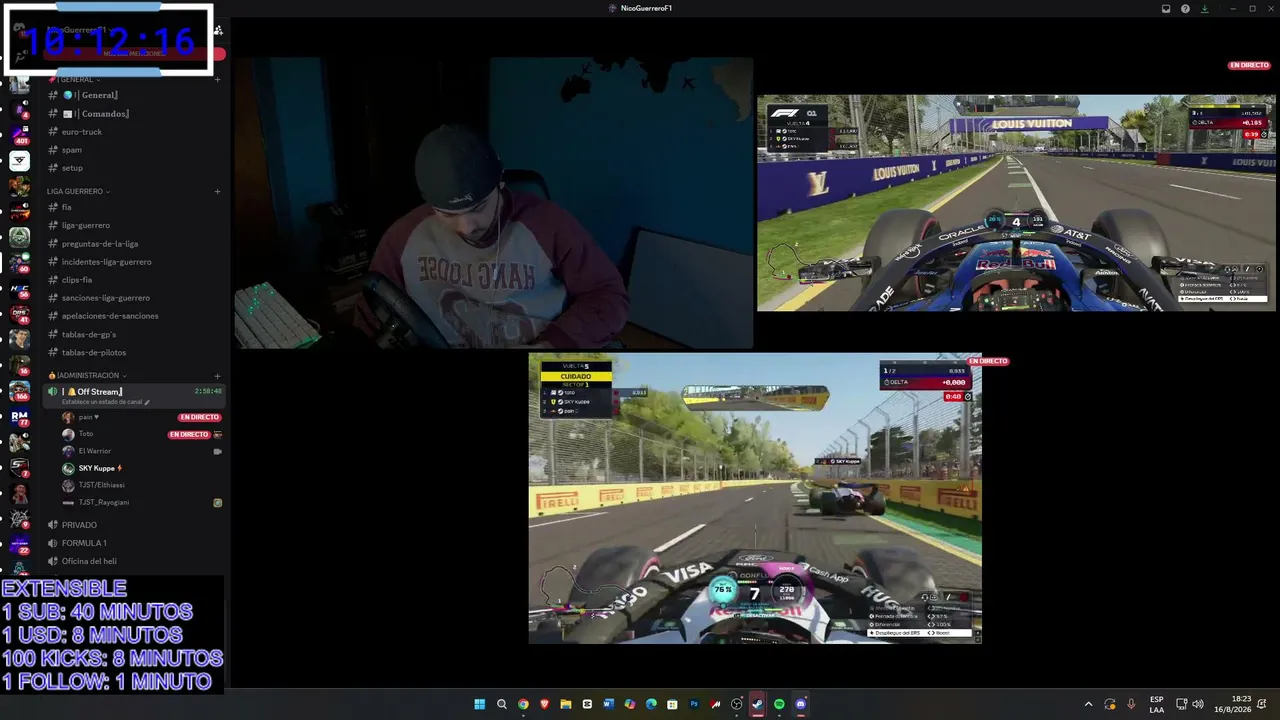The width and height of the screenshot is (1280, 720).
Task: Open the liga-guerrero channel
Action: pyautogui.click(x=134, y=225)
